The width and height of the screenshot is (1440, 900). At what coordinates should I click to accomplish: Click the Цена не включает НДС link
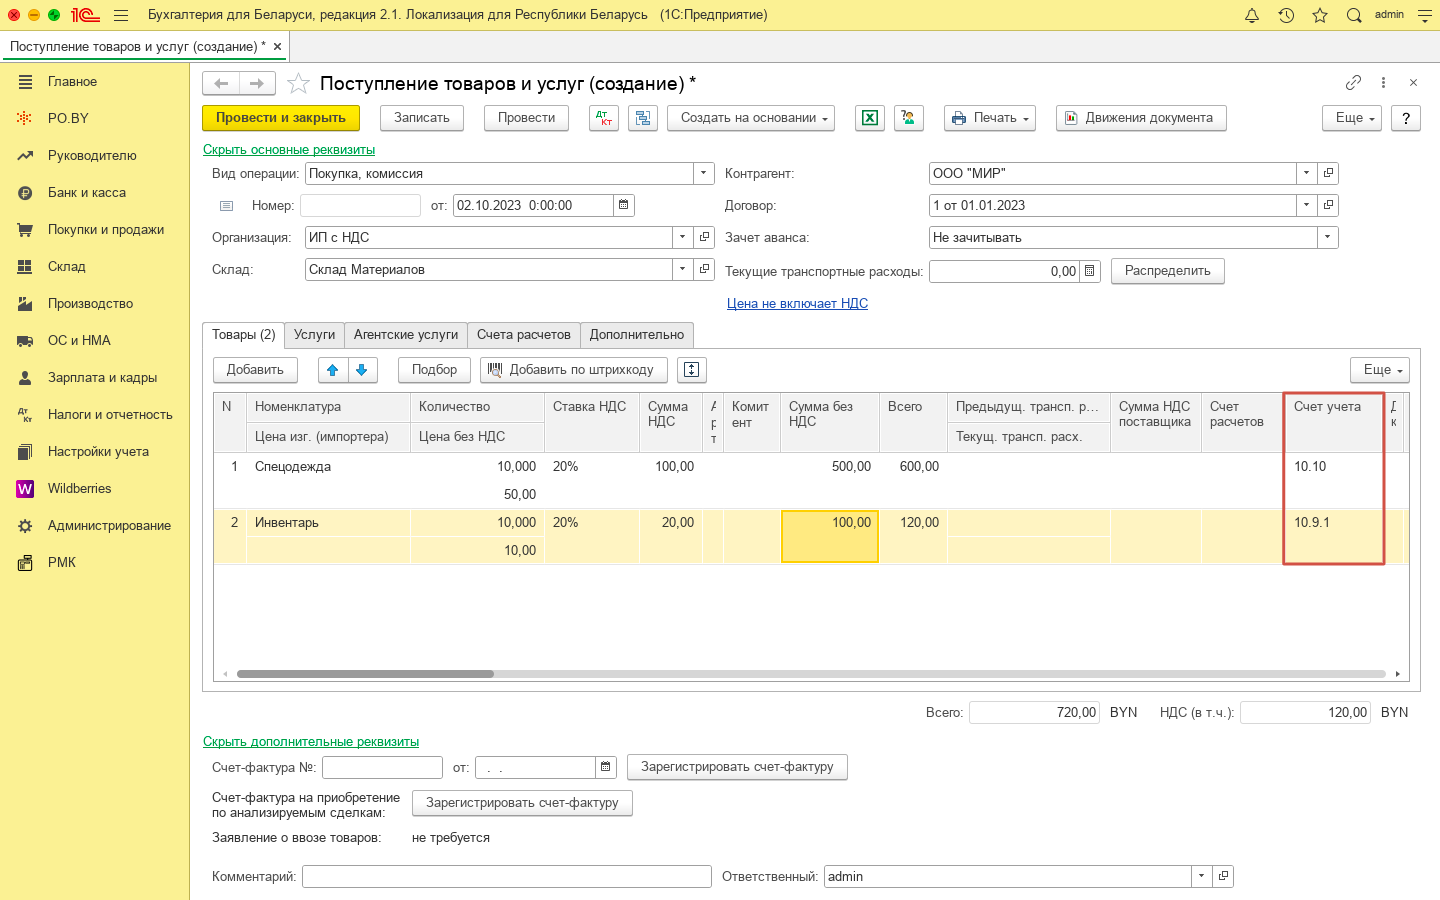coord(797,303)
